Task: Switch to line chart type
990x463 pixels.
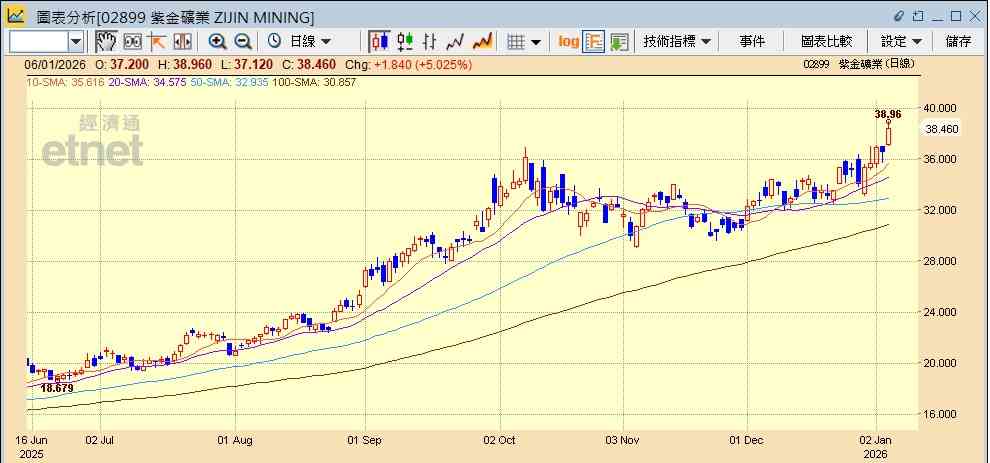Action: pos(455,42)
